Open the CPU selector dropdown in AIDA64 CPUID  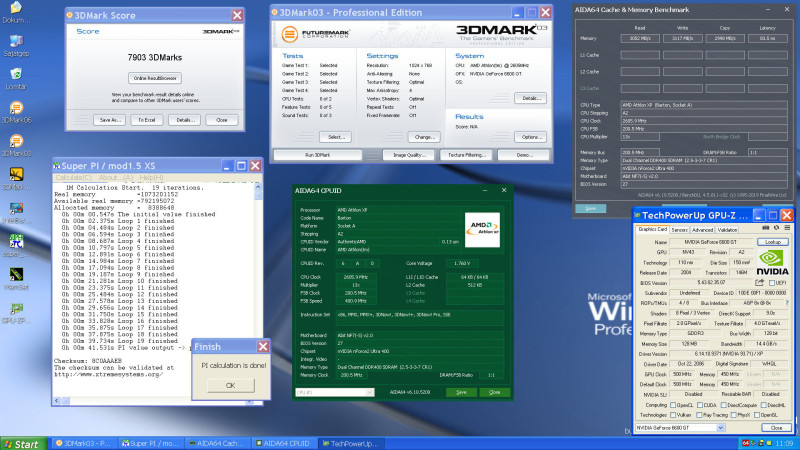point(369,392)
